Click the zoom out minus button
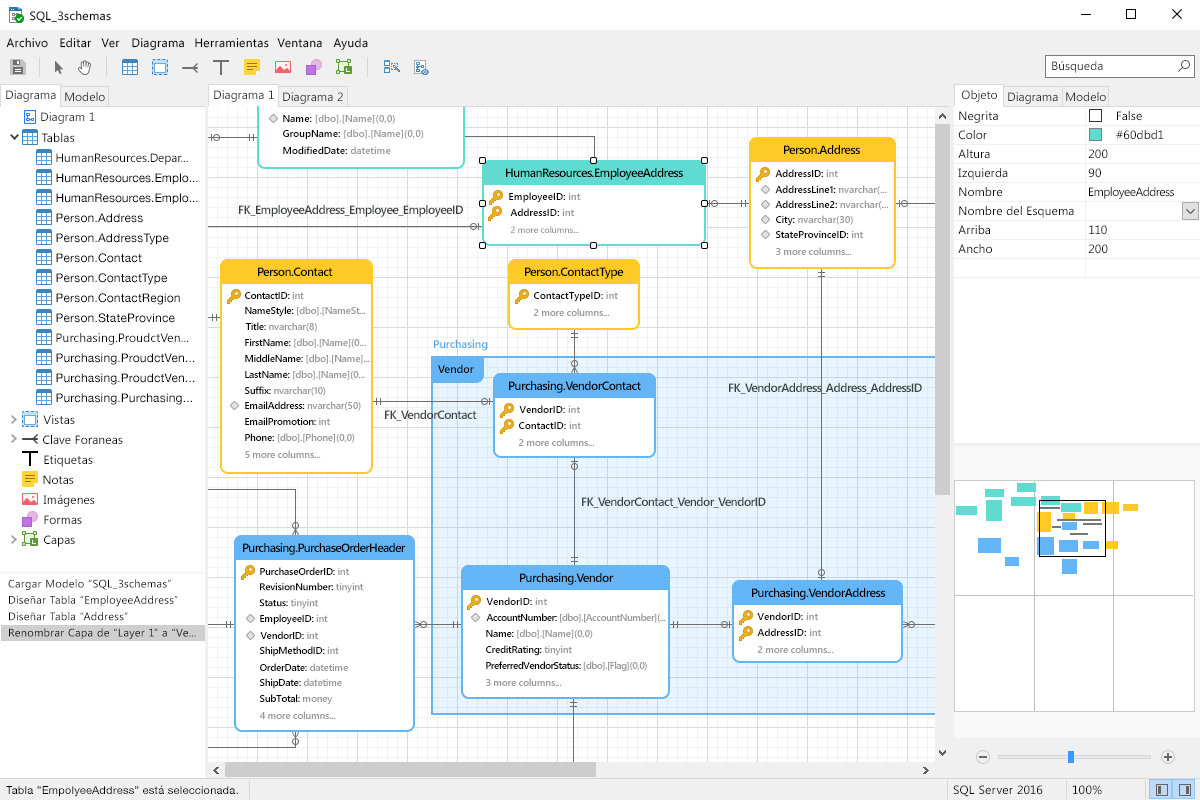The width and height of the screenshot is (1200, 800). coord(983,757)
